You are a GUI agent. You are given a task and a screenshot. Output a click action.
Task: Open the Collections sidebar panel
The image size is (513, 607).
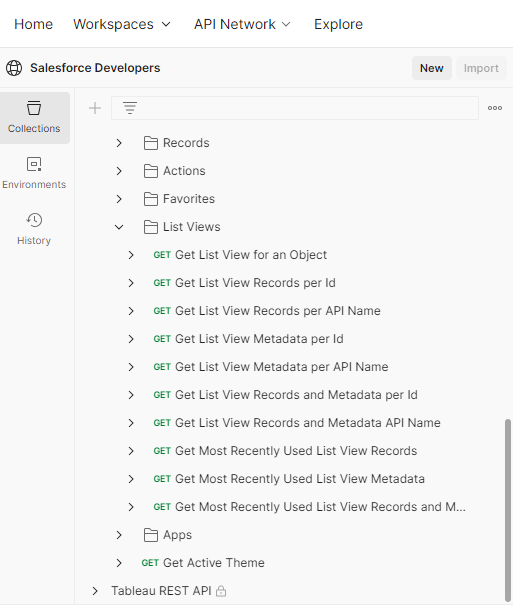click(x=34, y=118)
